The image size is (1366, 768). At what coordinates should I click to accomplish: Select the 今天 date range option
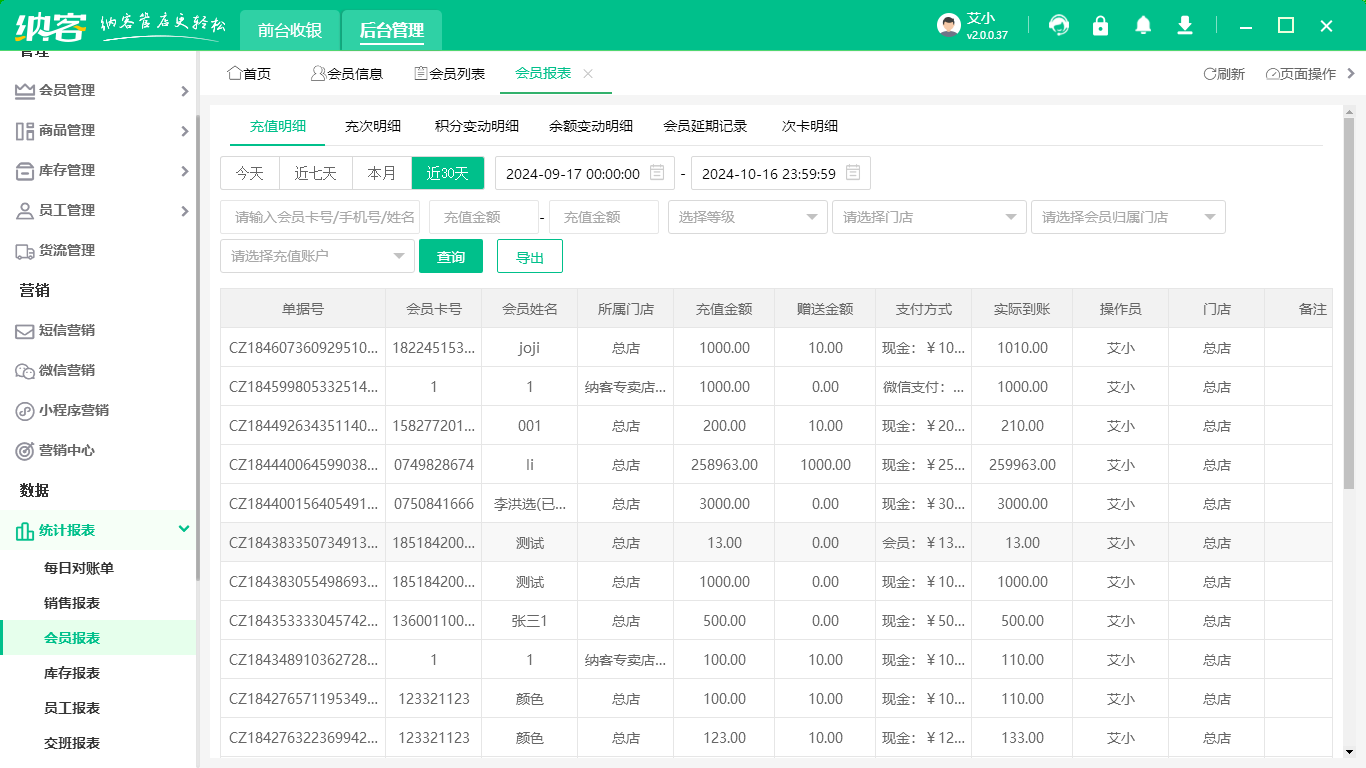coord(250,173)
